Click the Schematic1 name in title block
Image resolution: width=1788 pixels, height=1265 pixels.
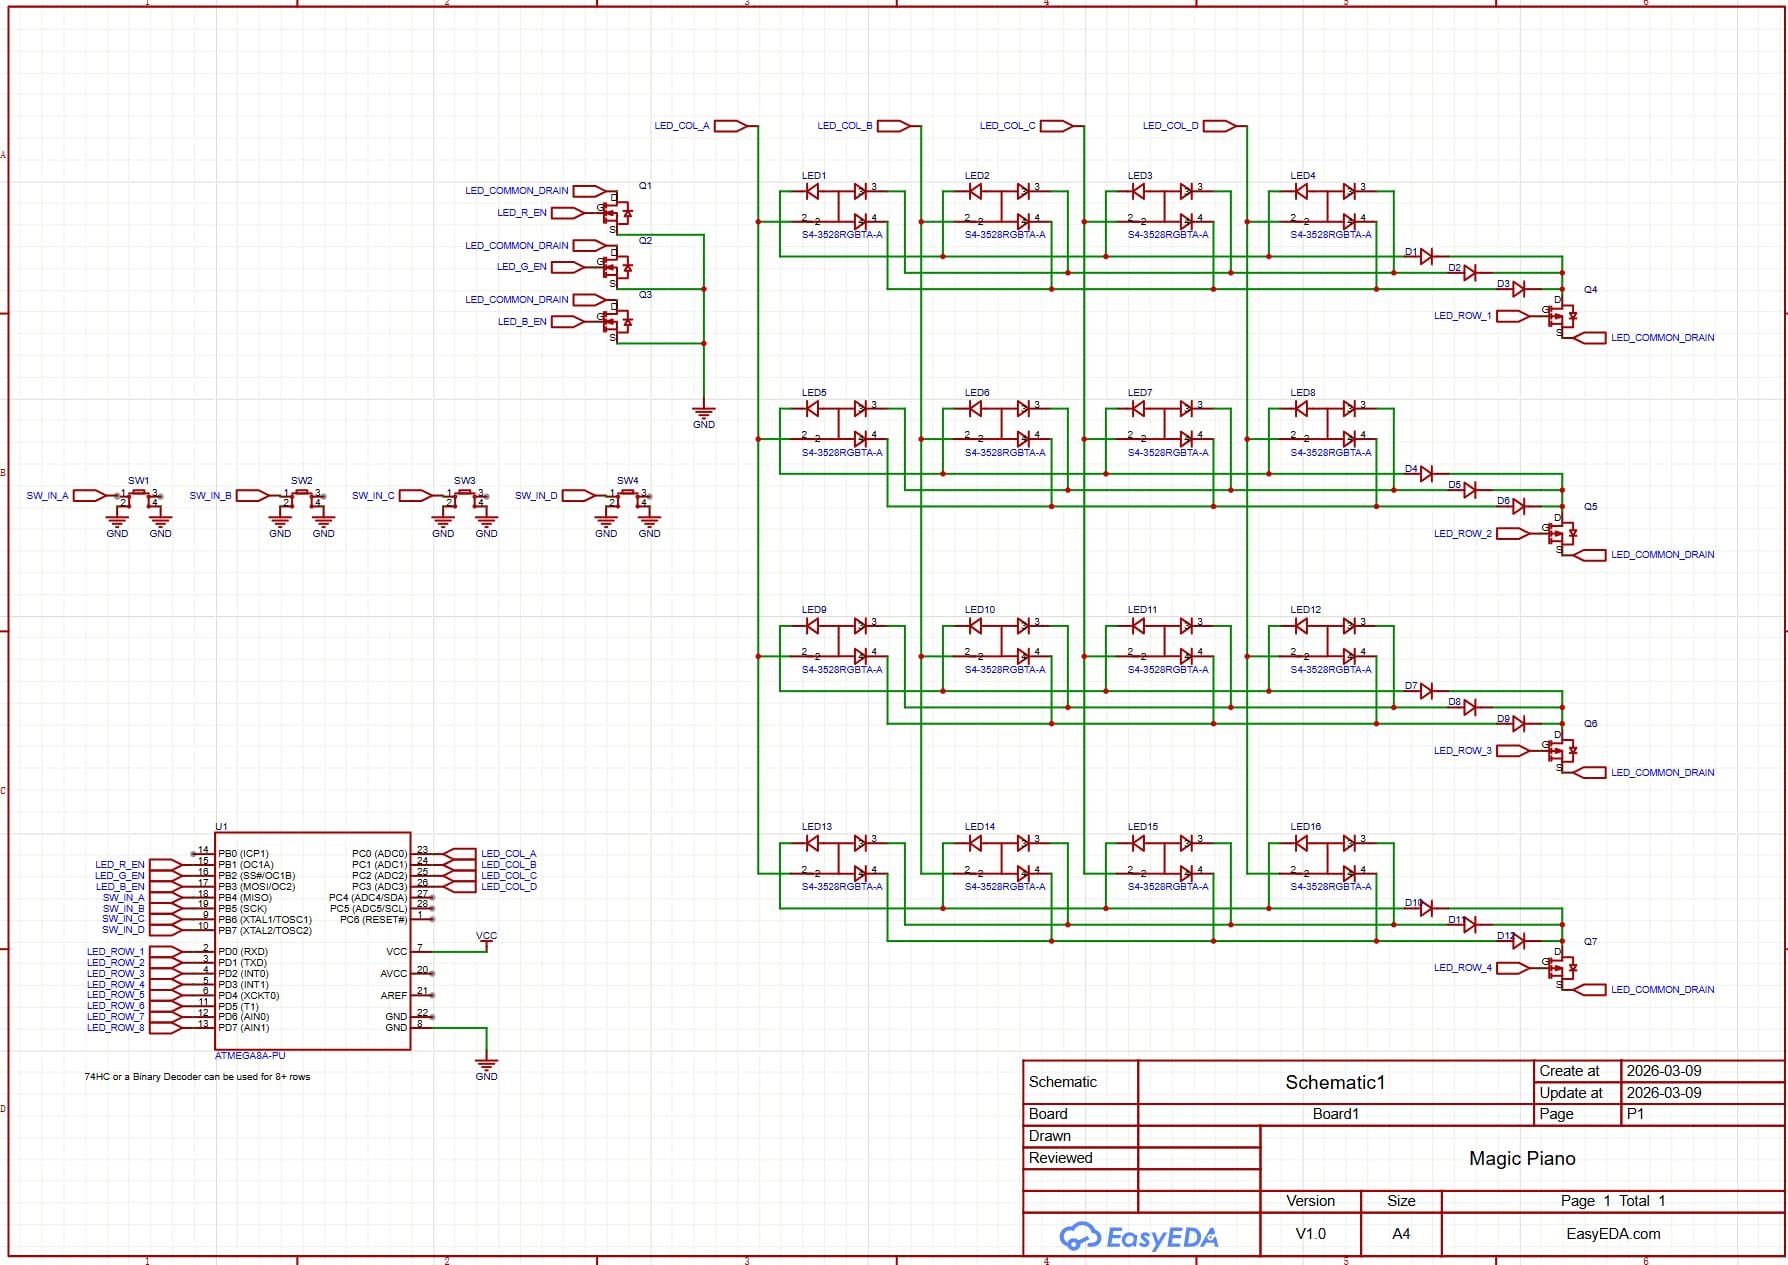pyautogui.click(x=1335, y=1083)
